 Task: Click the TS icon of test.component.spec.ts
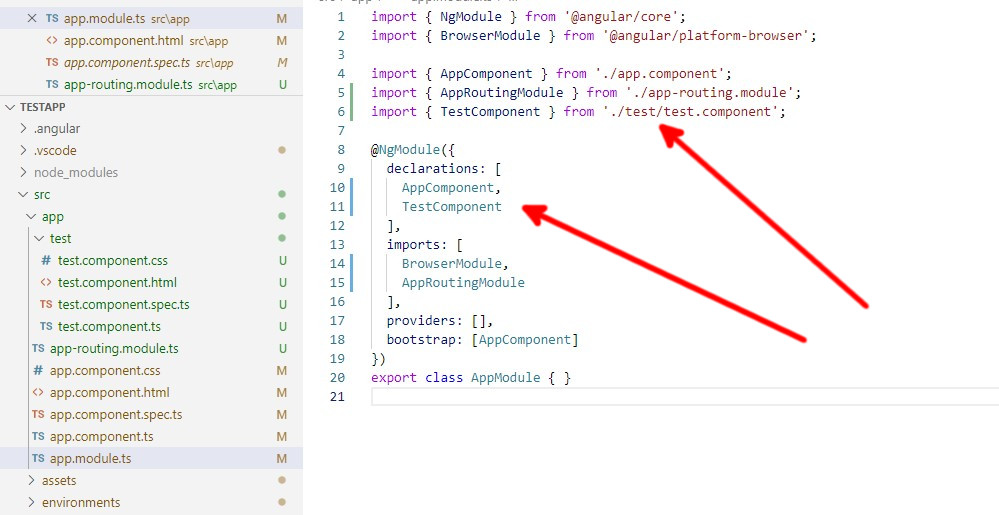[x=46, y=305]
